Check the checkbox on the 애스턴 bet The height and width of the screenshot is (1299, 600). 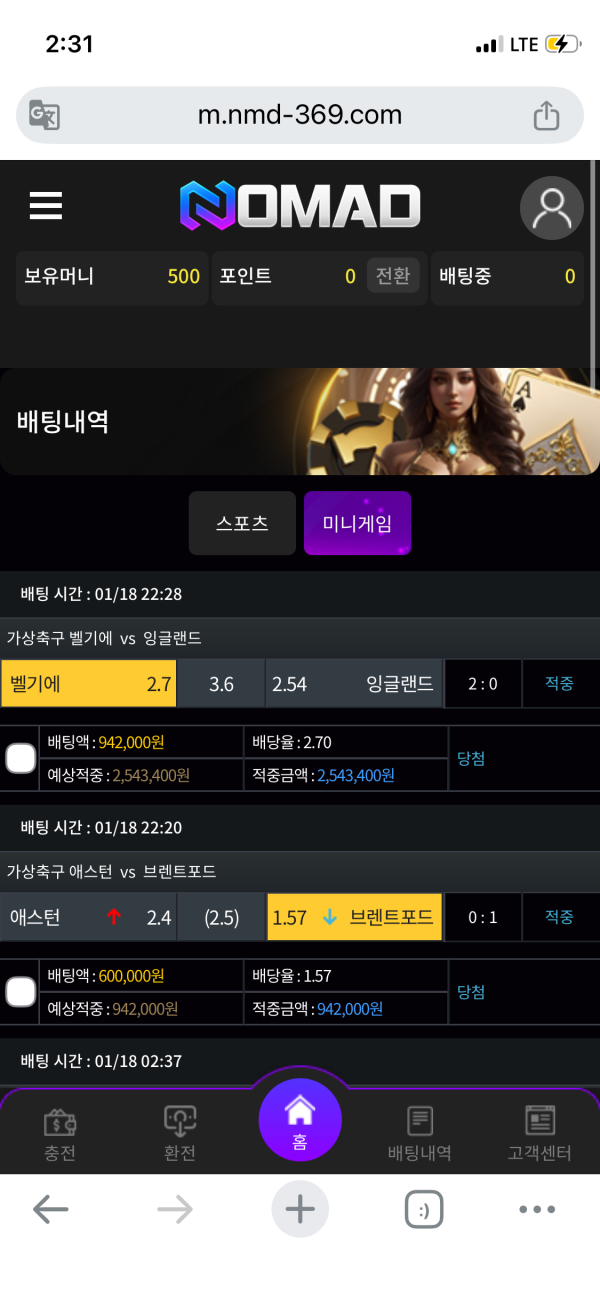[x=21, y=990]
